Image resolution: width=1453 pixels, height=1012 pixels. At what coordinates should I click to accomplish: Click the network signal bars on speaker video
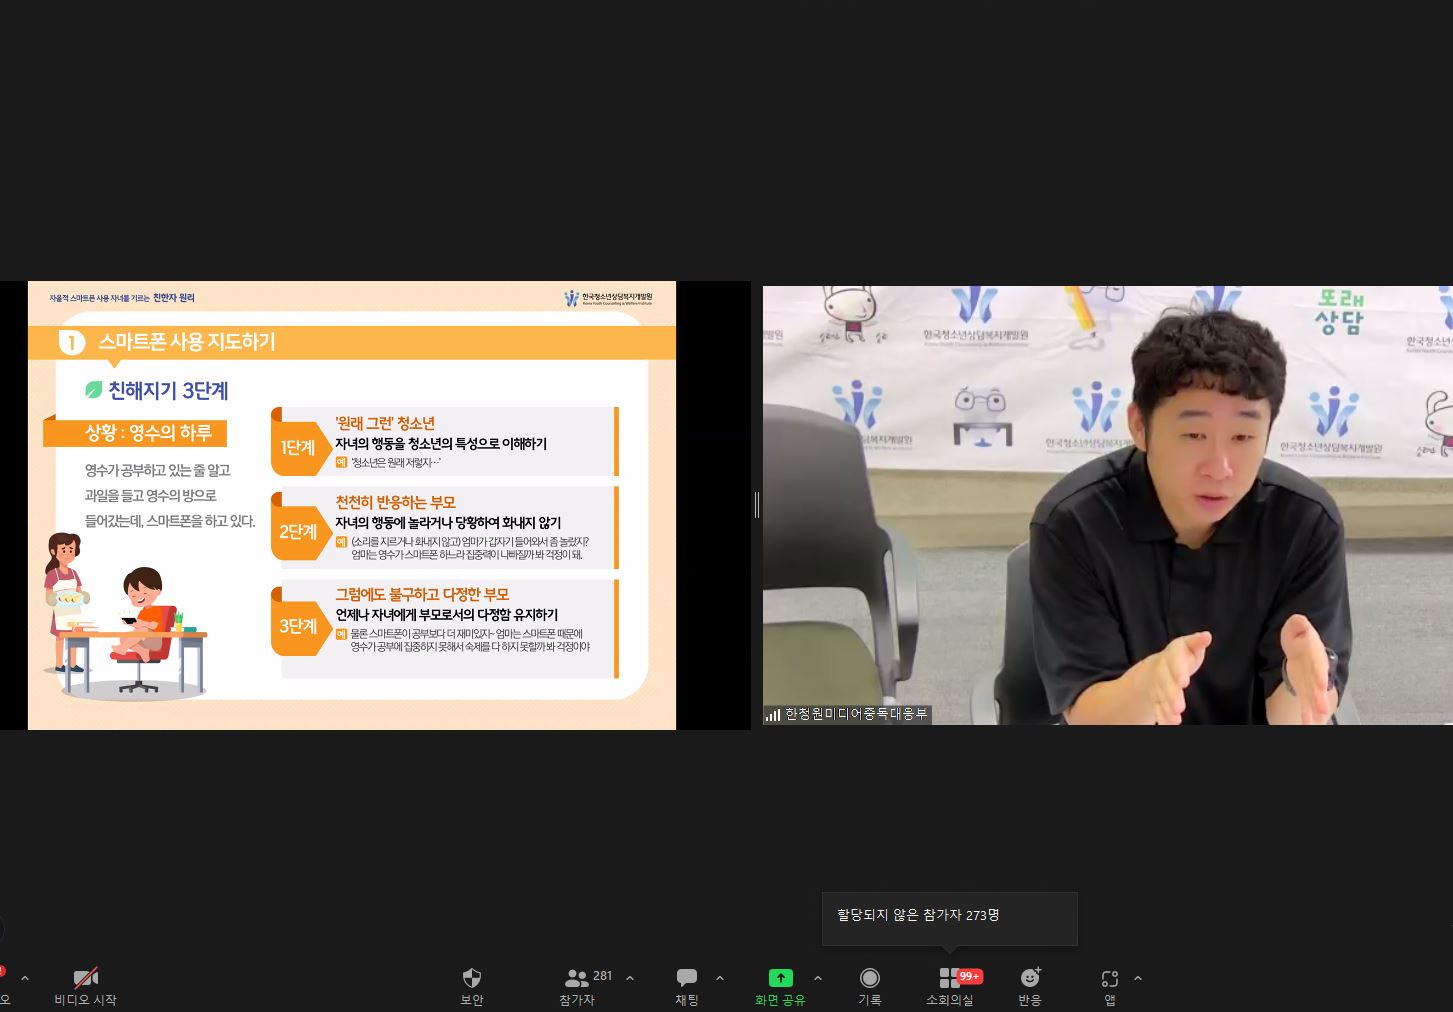tap(772, 714)
